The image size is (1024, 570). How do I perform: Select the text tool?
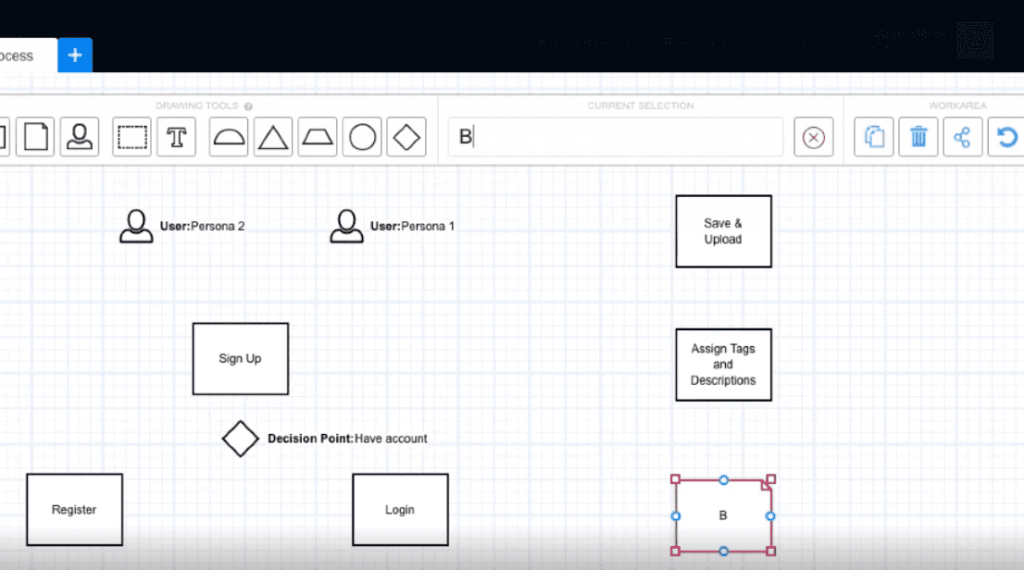(x=177, y=137)
